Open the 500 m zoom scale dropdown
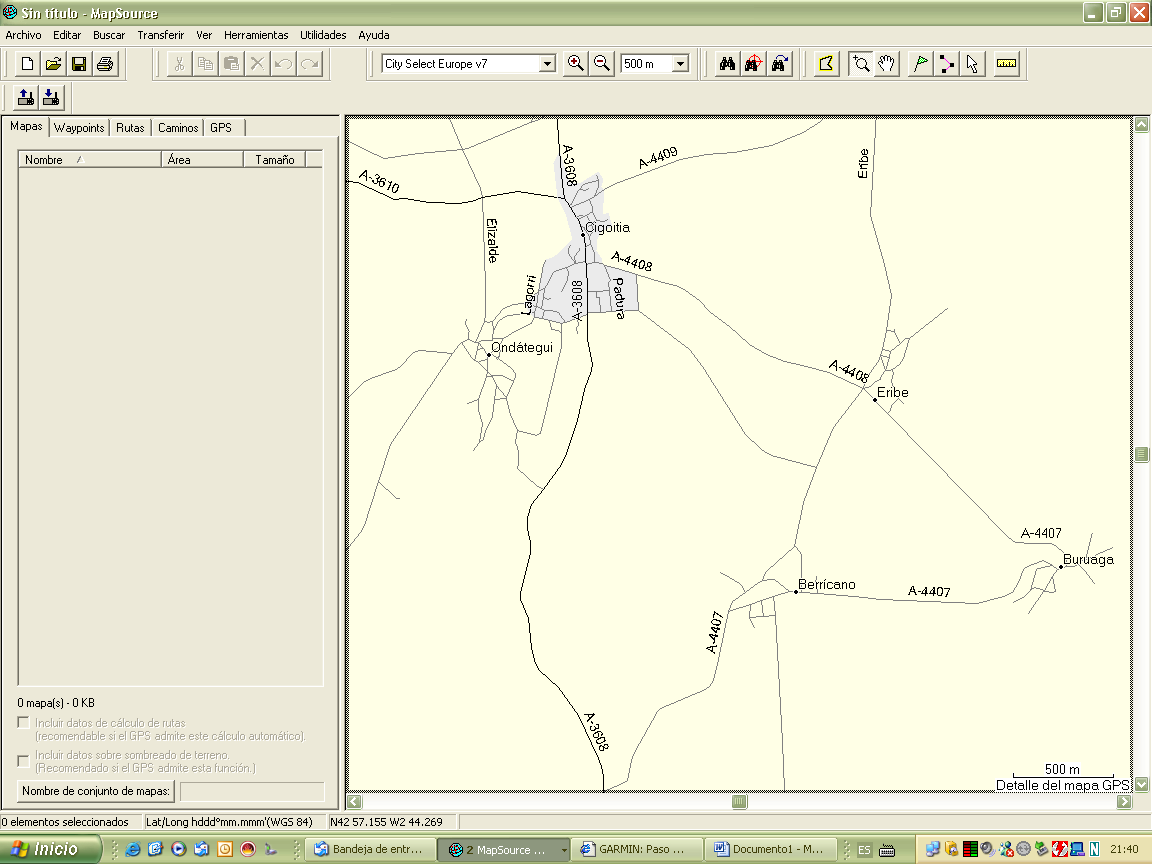The height and width of the screenshot is (864, 1152). pos(681,64)
